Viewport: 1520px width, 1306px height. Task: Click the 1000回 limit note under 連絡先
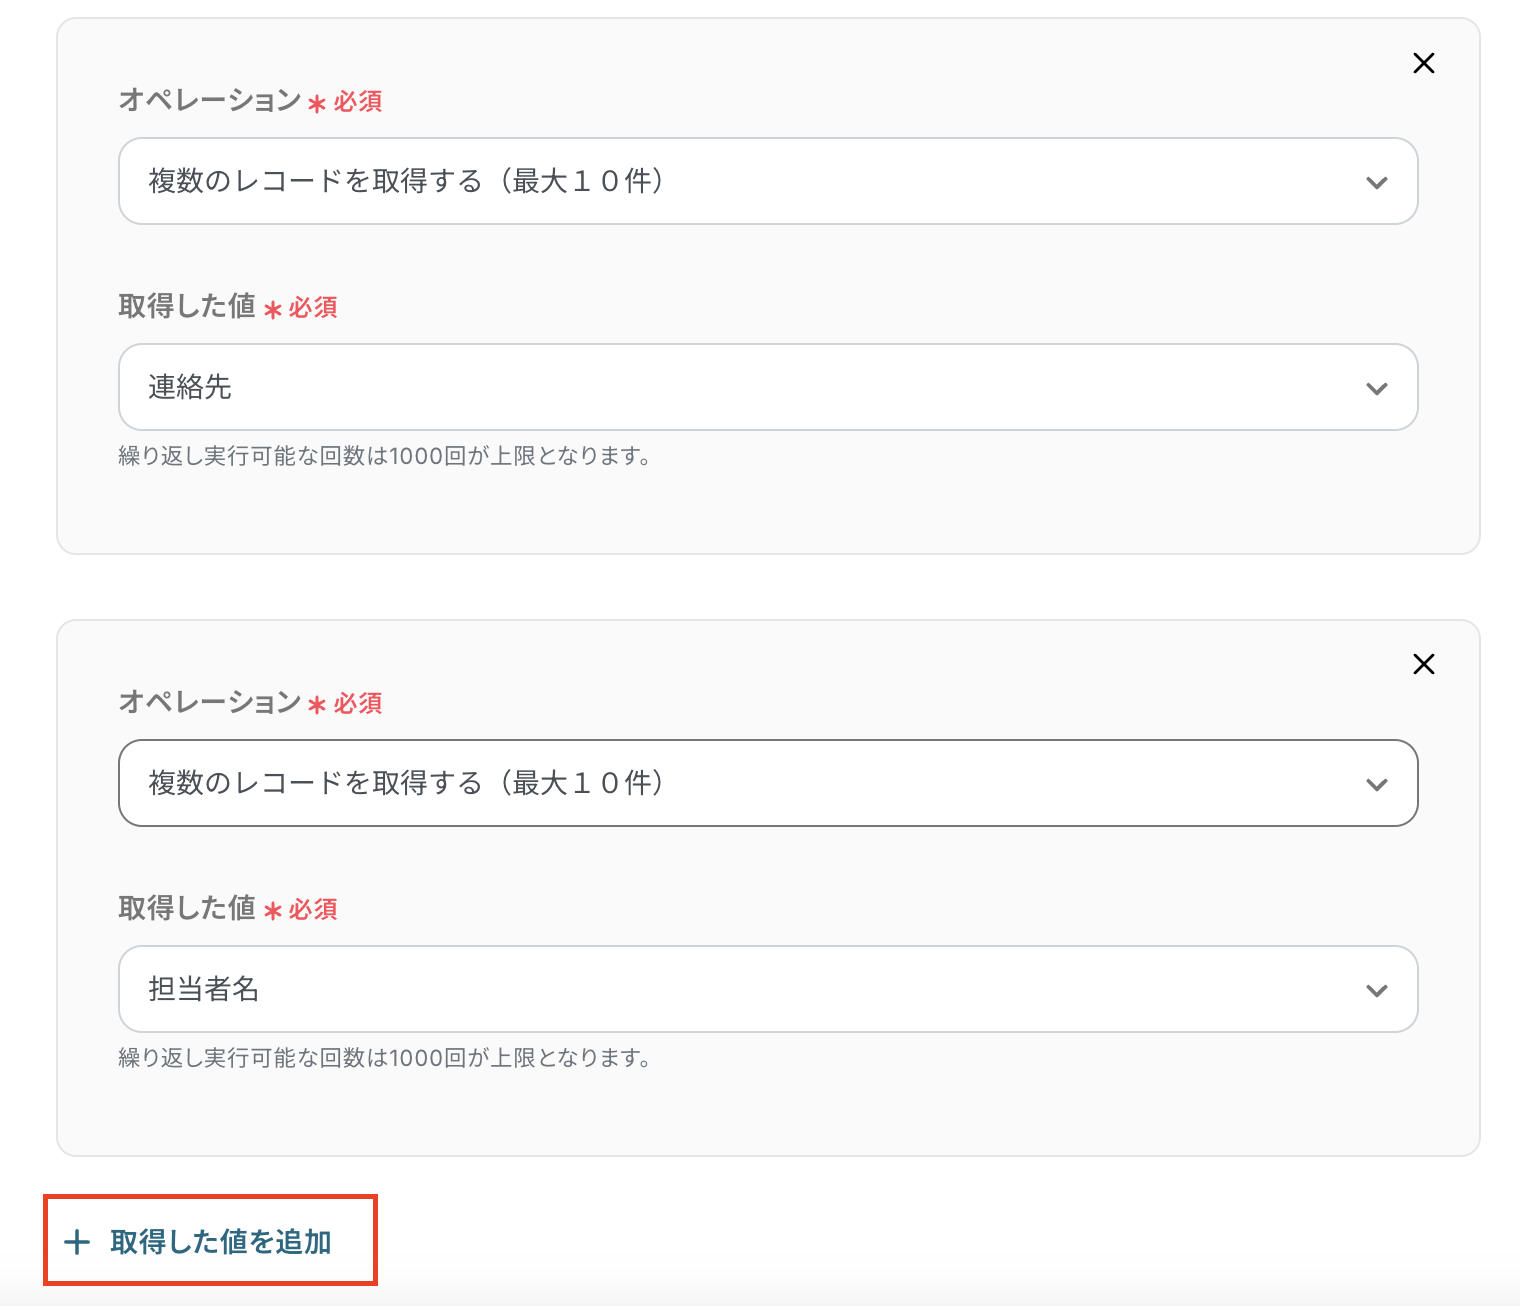(385, 456)
